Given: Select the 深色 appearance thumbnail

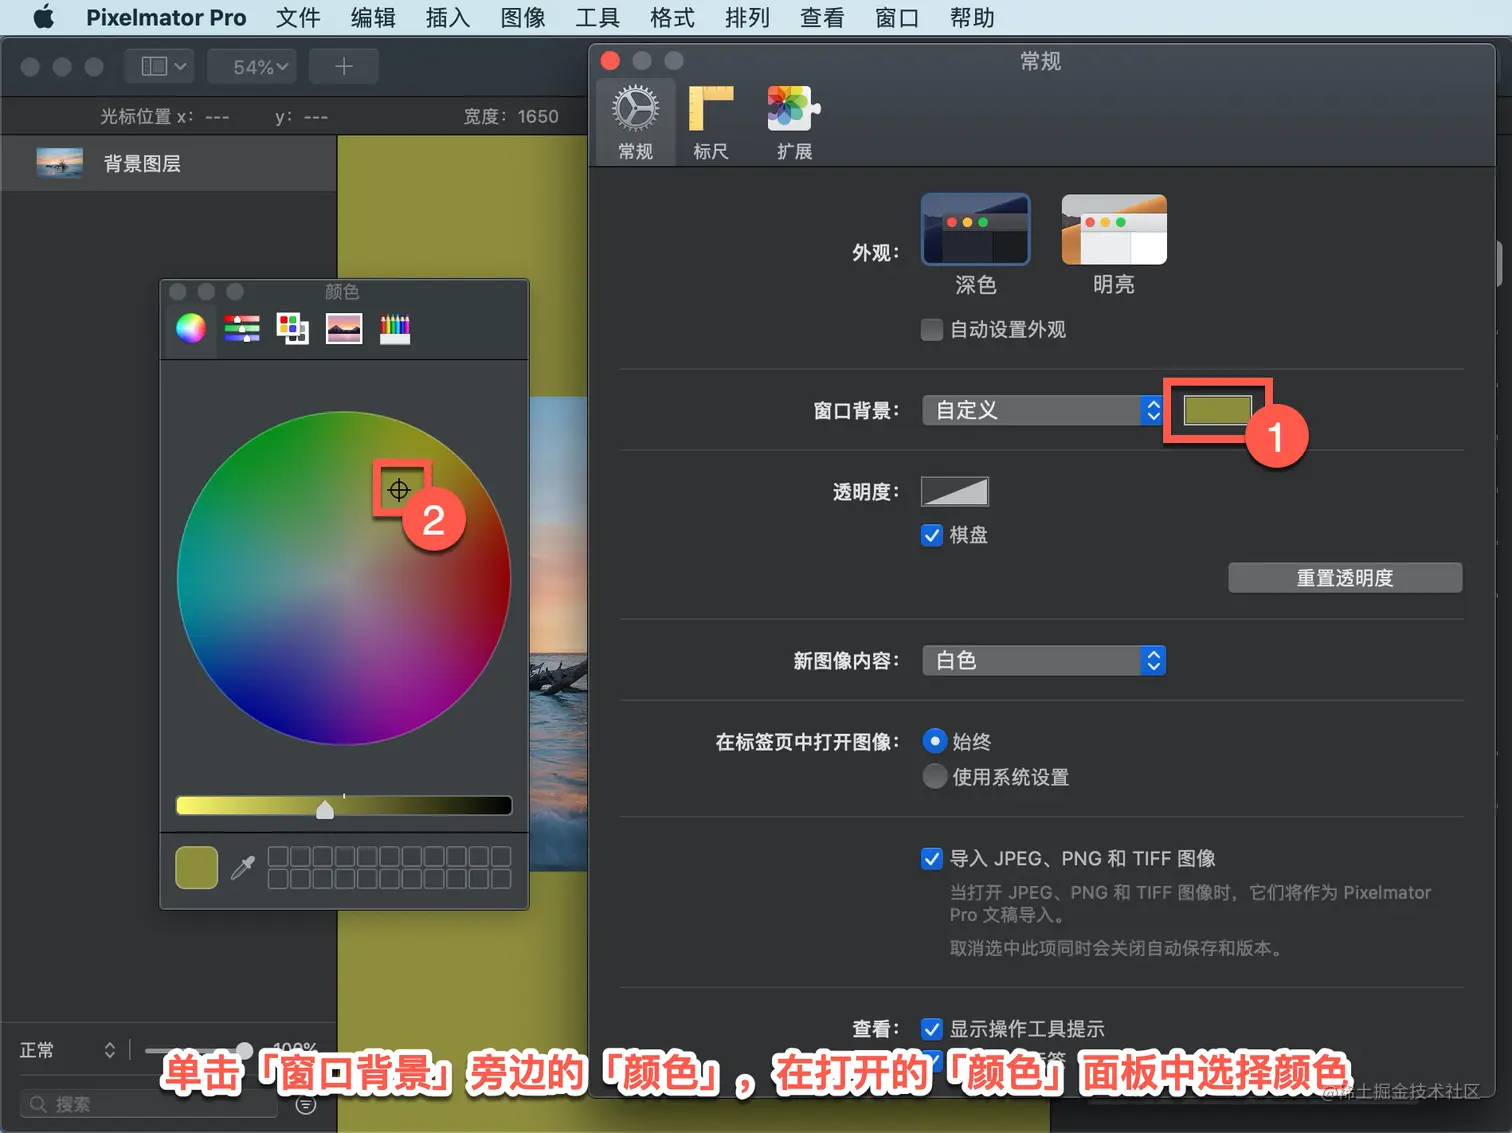Looking at the screenshot, I should tap(975, 229).
